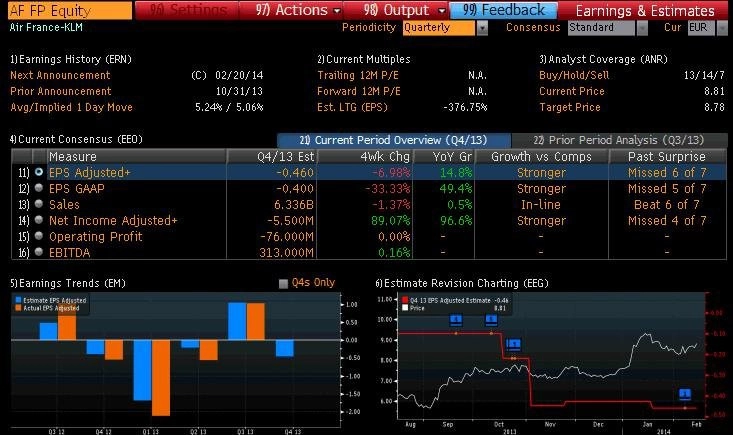Select the Net Income Adjusted+ radio button
This screenshot has width=733, height=435.
tap(39, 220)
